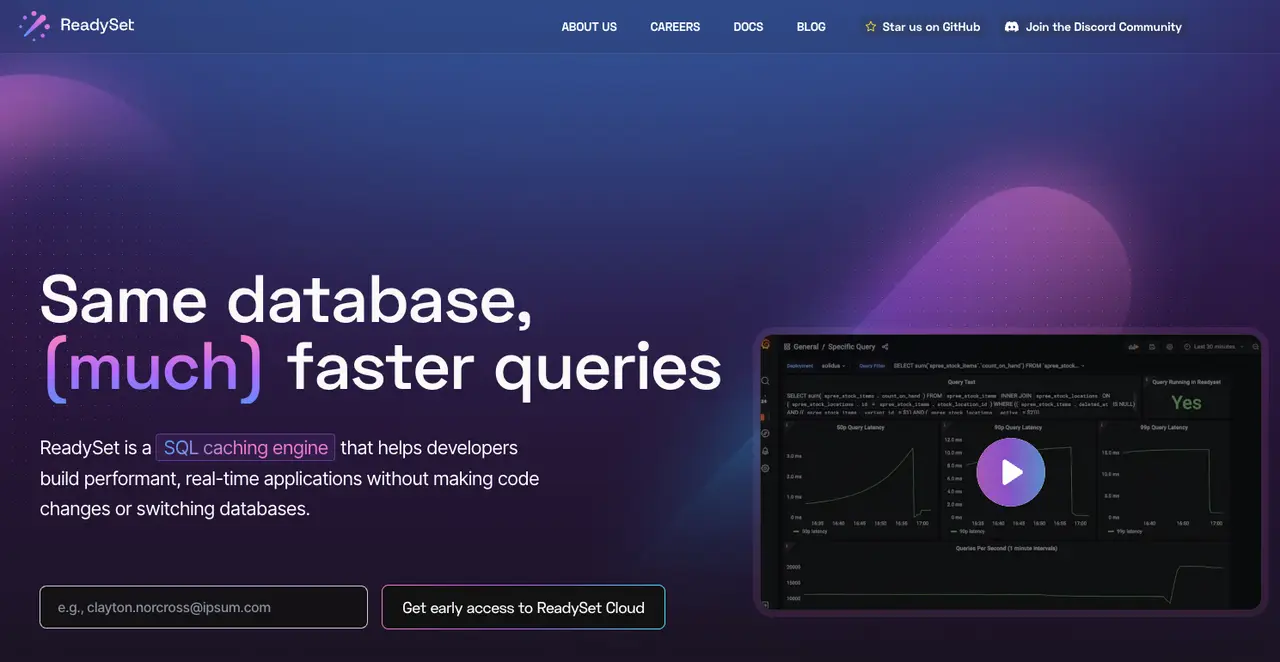
Task: Click the compass Explore icon in dashboard sidebar
Action: point(765,433)
